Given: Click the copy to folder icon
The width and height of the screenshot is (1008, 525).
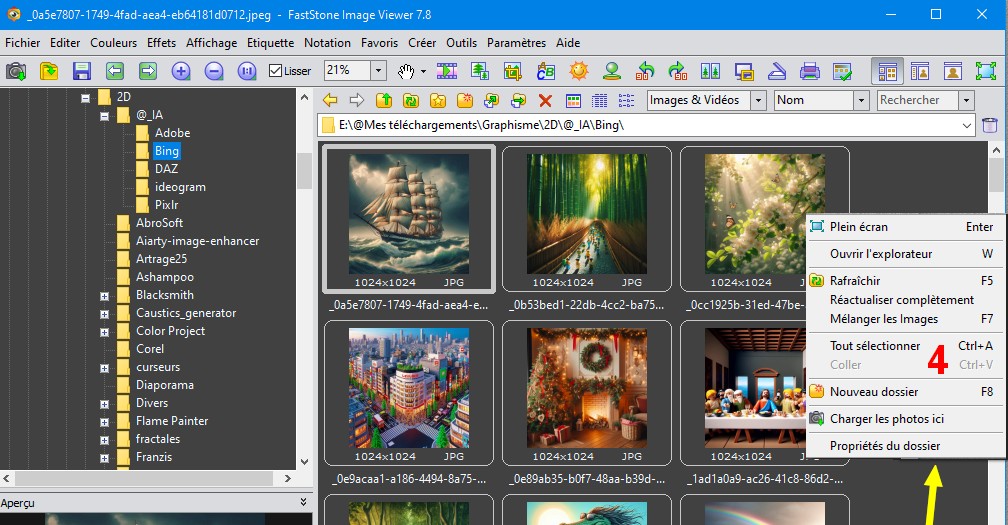Looking at the screenshot, I should [492, 100].
